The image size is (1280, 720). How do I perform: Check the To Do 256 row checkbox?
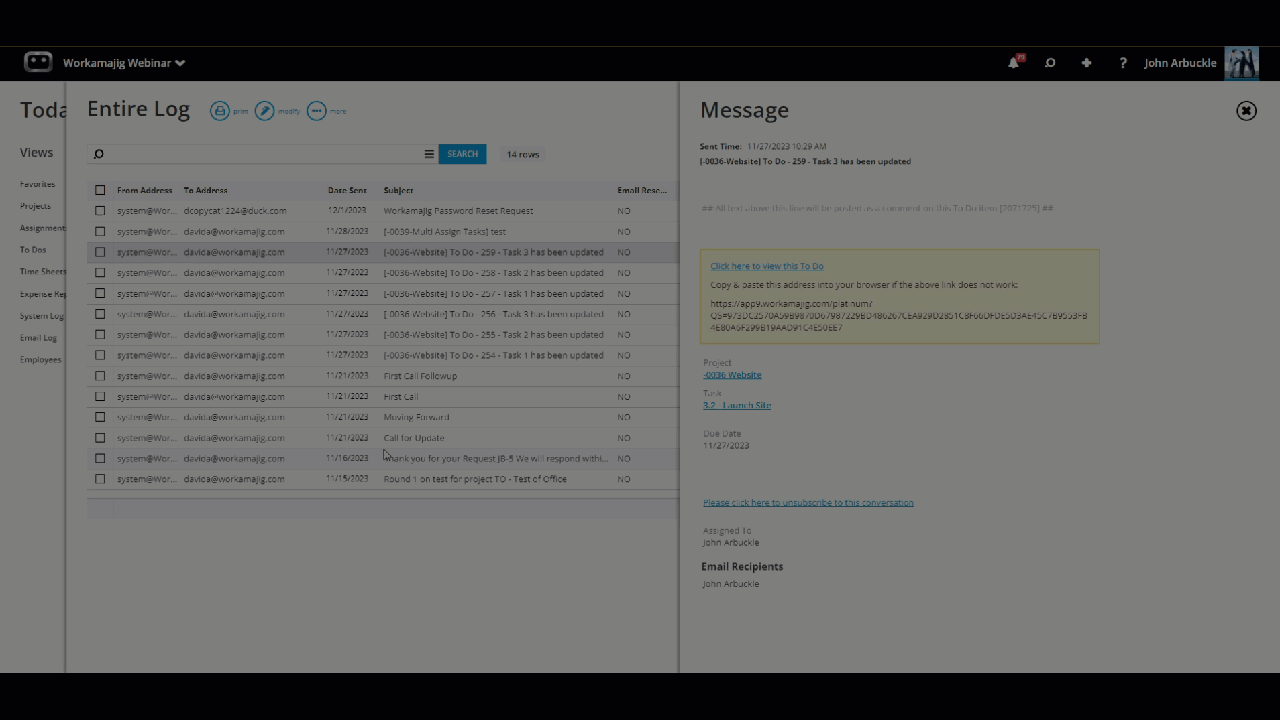coord(100,314)
